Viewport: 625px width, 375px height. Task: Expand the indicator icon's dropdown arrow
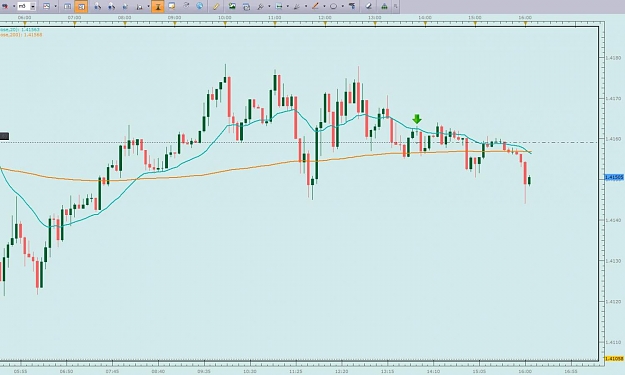point(148,6)
